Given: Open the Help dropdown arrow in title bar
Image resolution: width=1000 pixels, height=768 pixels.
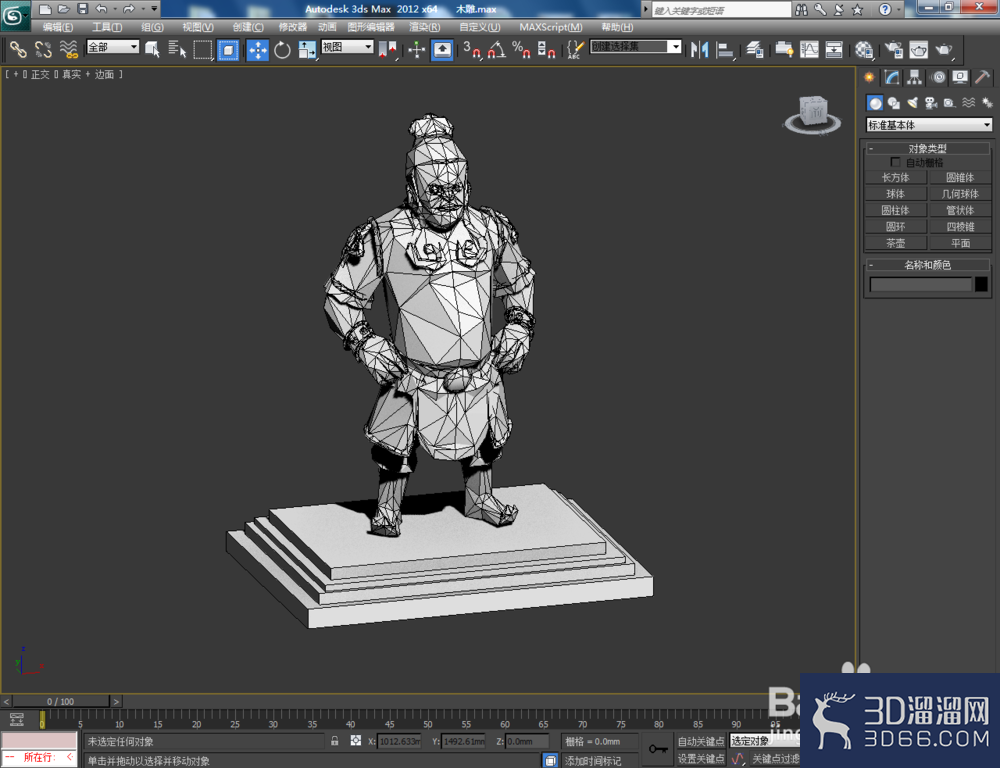Looking at the screenshot, I should coord(899,10).
